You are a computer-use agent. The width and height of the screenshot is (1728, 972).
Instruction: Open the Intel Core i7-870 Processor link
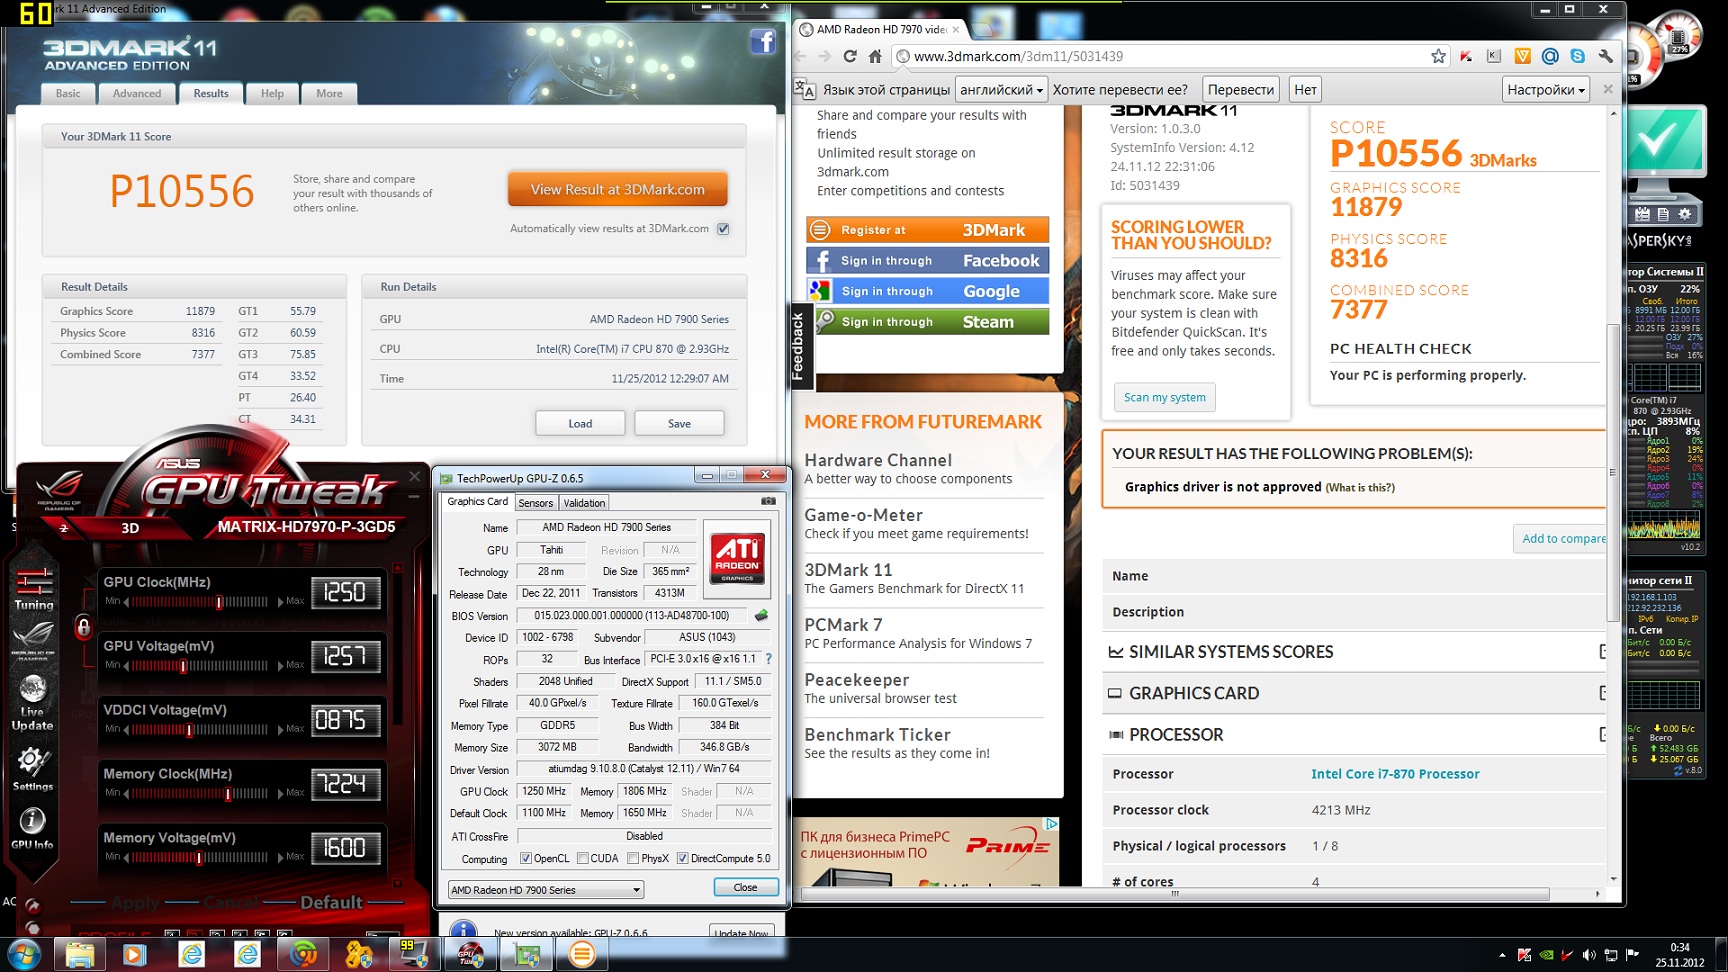(x=1395, y=774)
